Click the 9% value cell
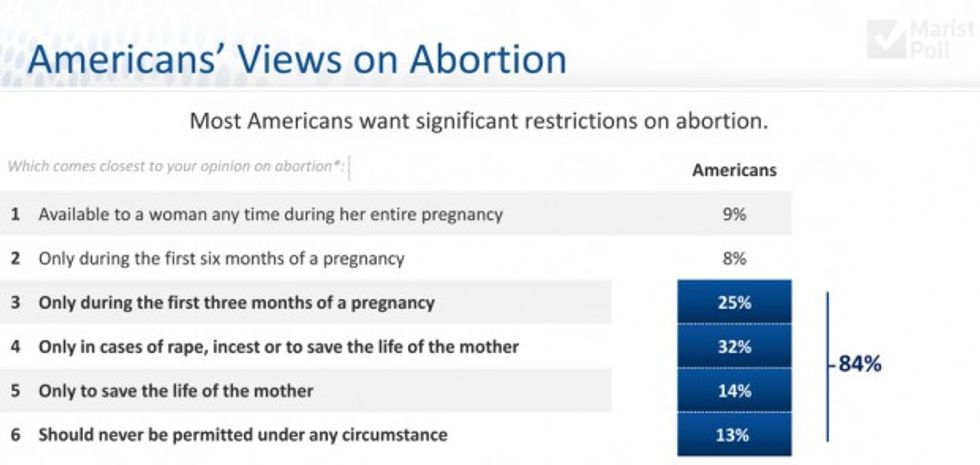Viewport: 980px width, 465px height. point(734,214)
